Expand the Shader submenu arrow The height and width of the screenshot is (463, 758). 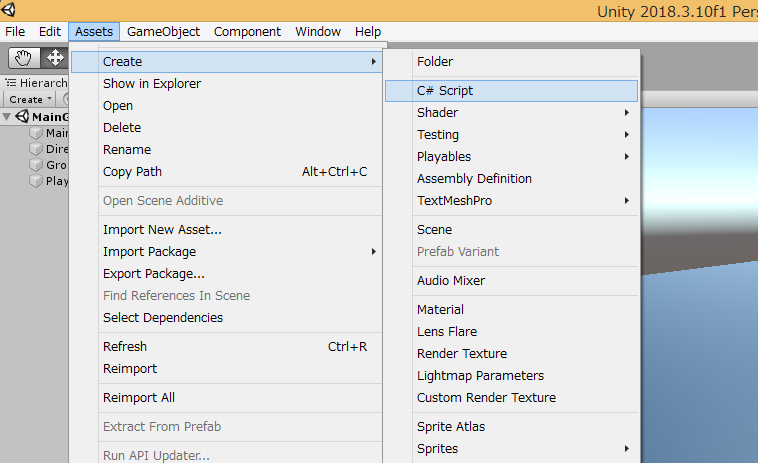coord(627,113)
